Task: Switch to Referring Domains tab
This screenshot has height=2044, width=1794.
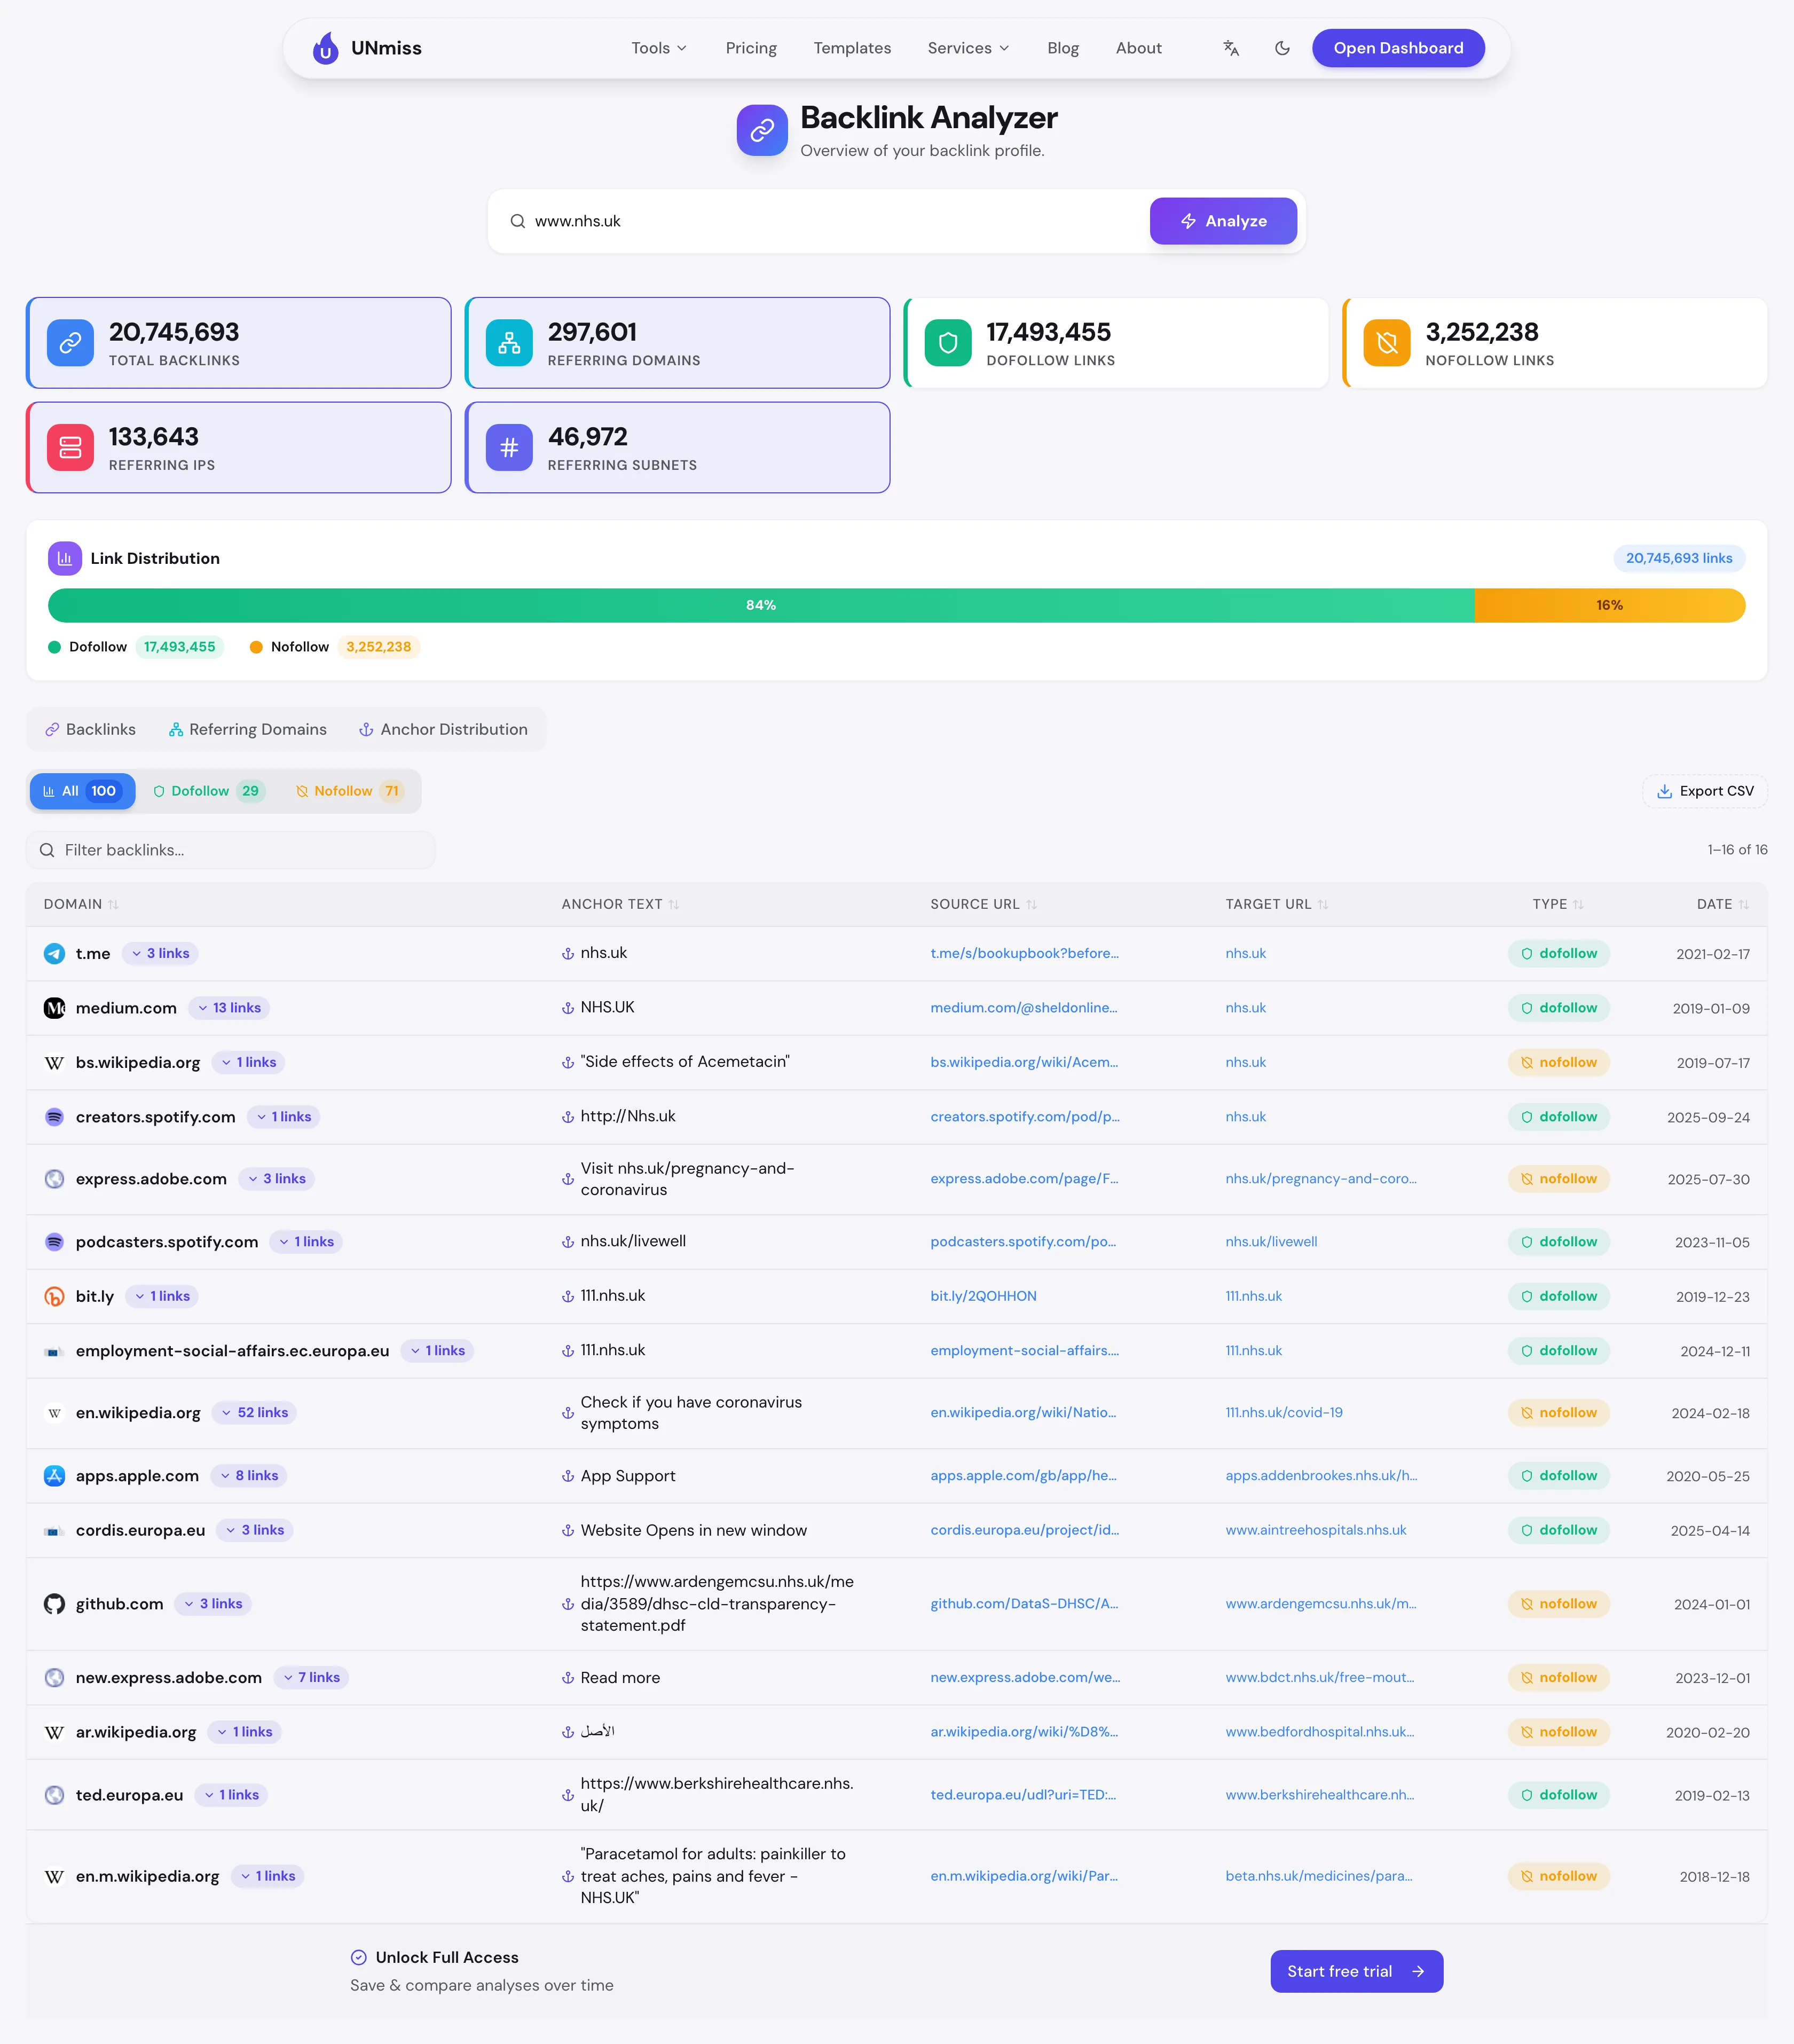Action: coord(248,730)
